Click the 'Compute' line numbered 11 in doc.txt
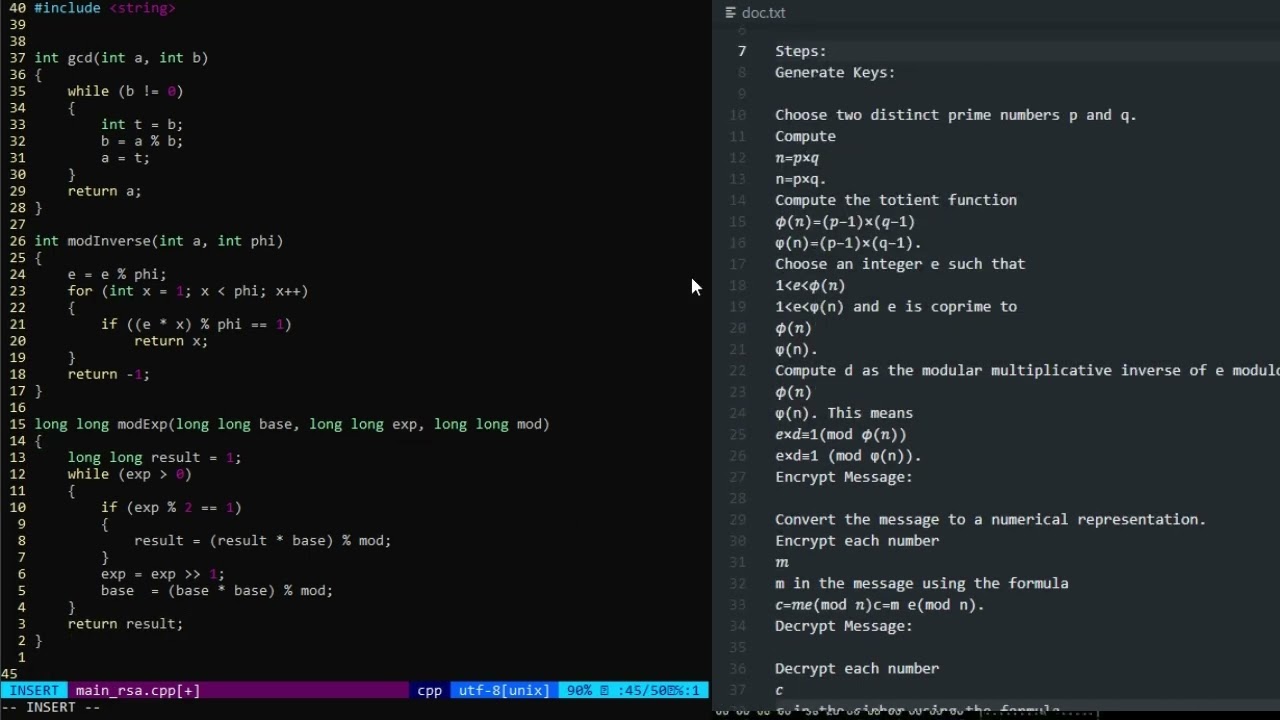1280x720 pixels. click(805, 136)
